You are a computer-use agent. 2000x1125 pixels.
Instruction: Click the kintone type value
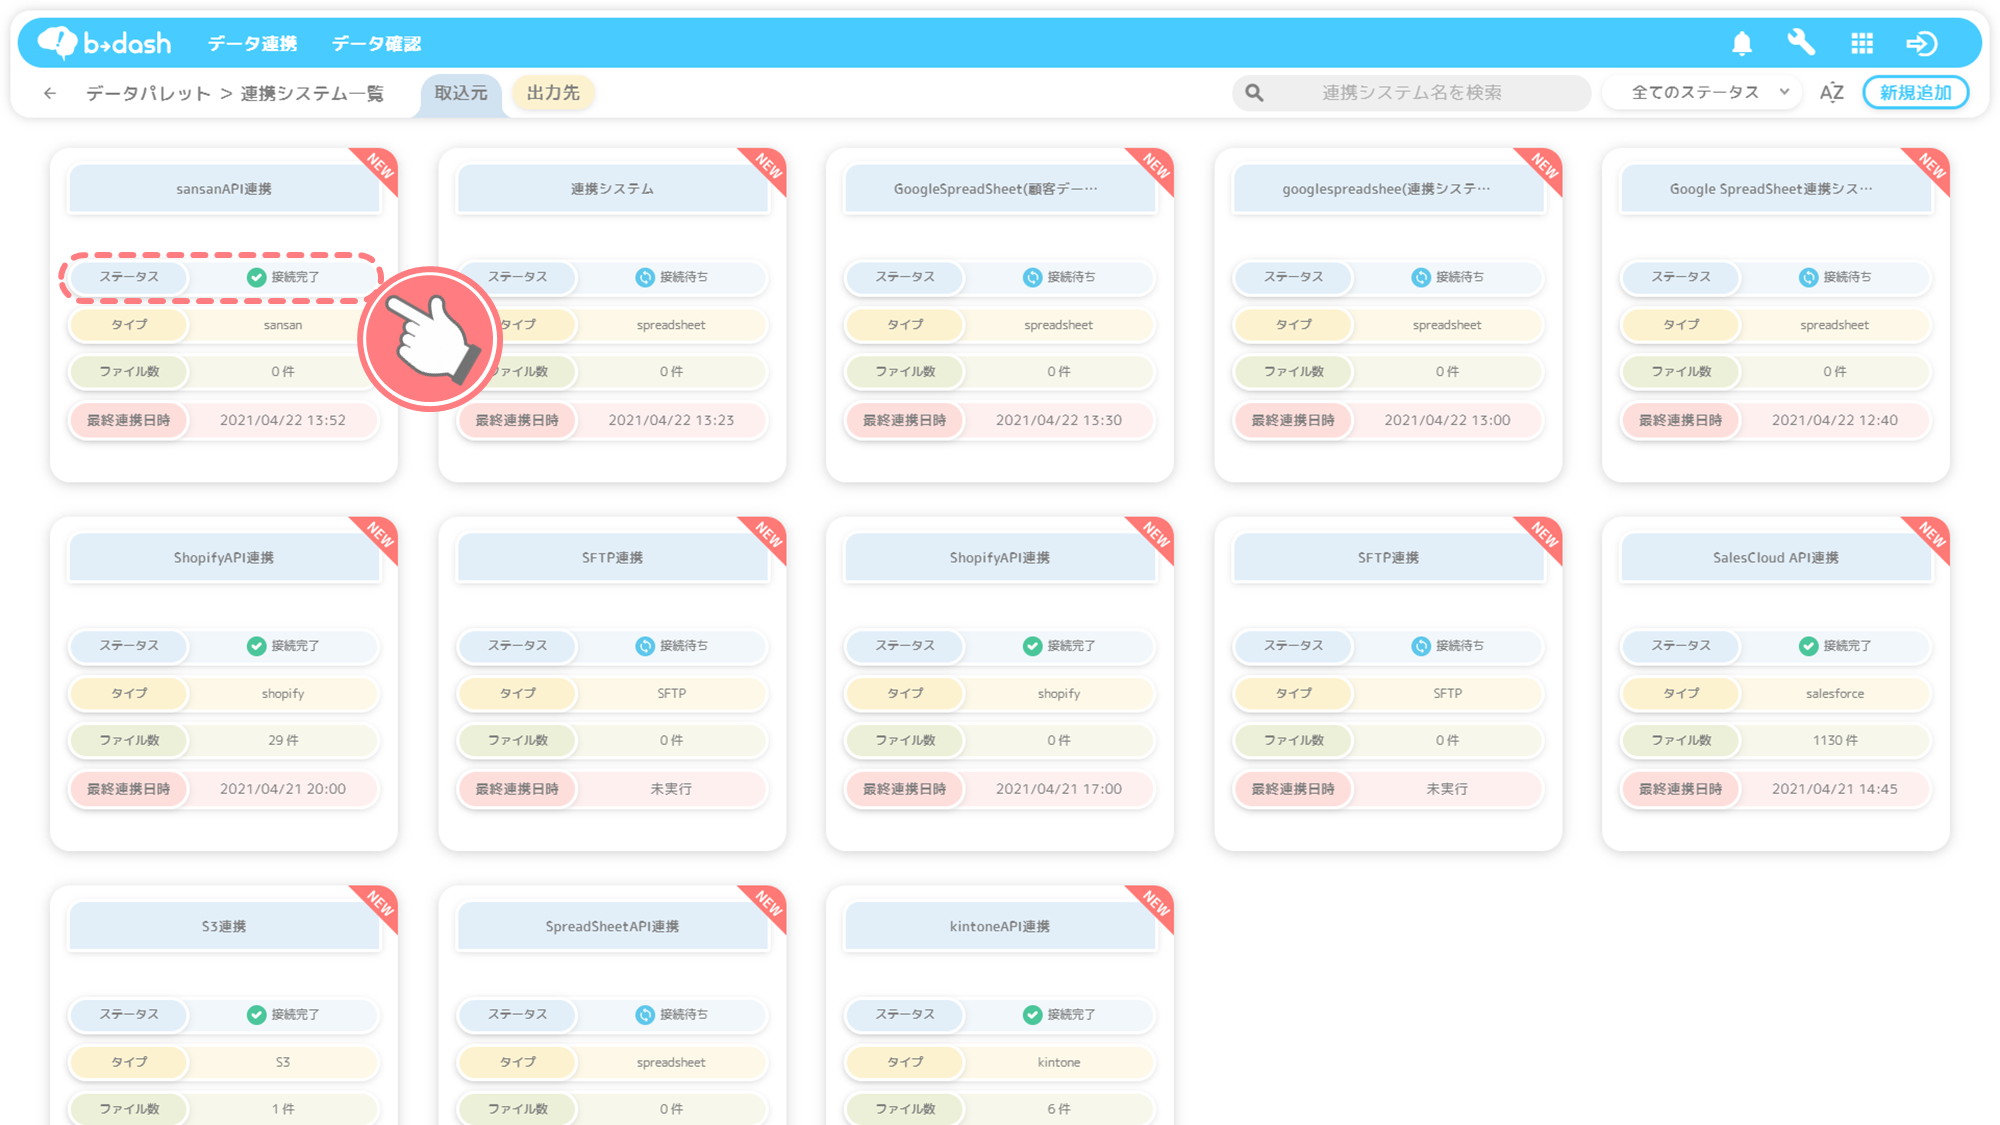pos(1059,1063)
